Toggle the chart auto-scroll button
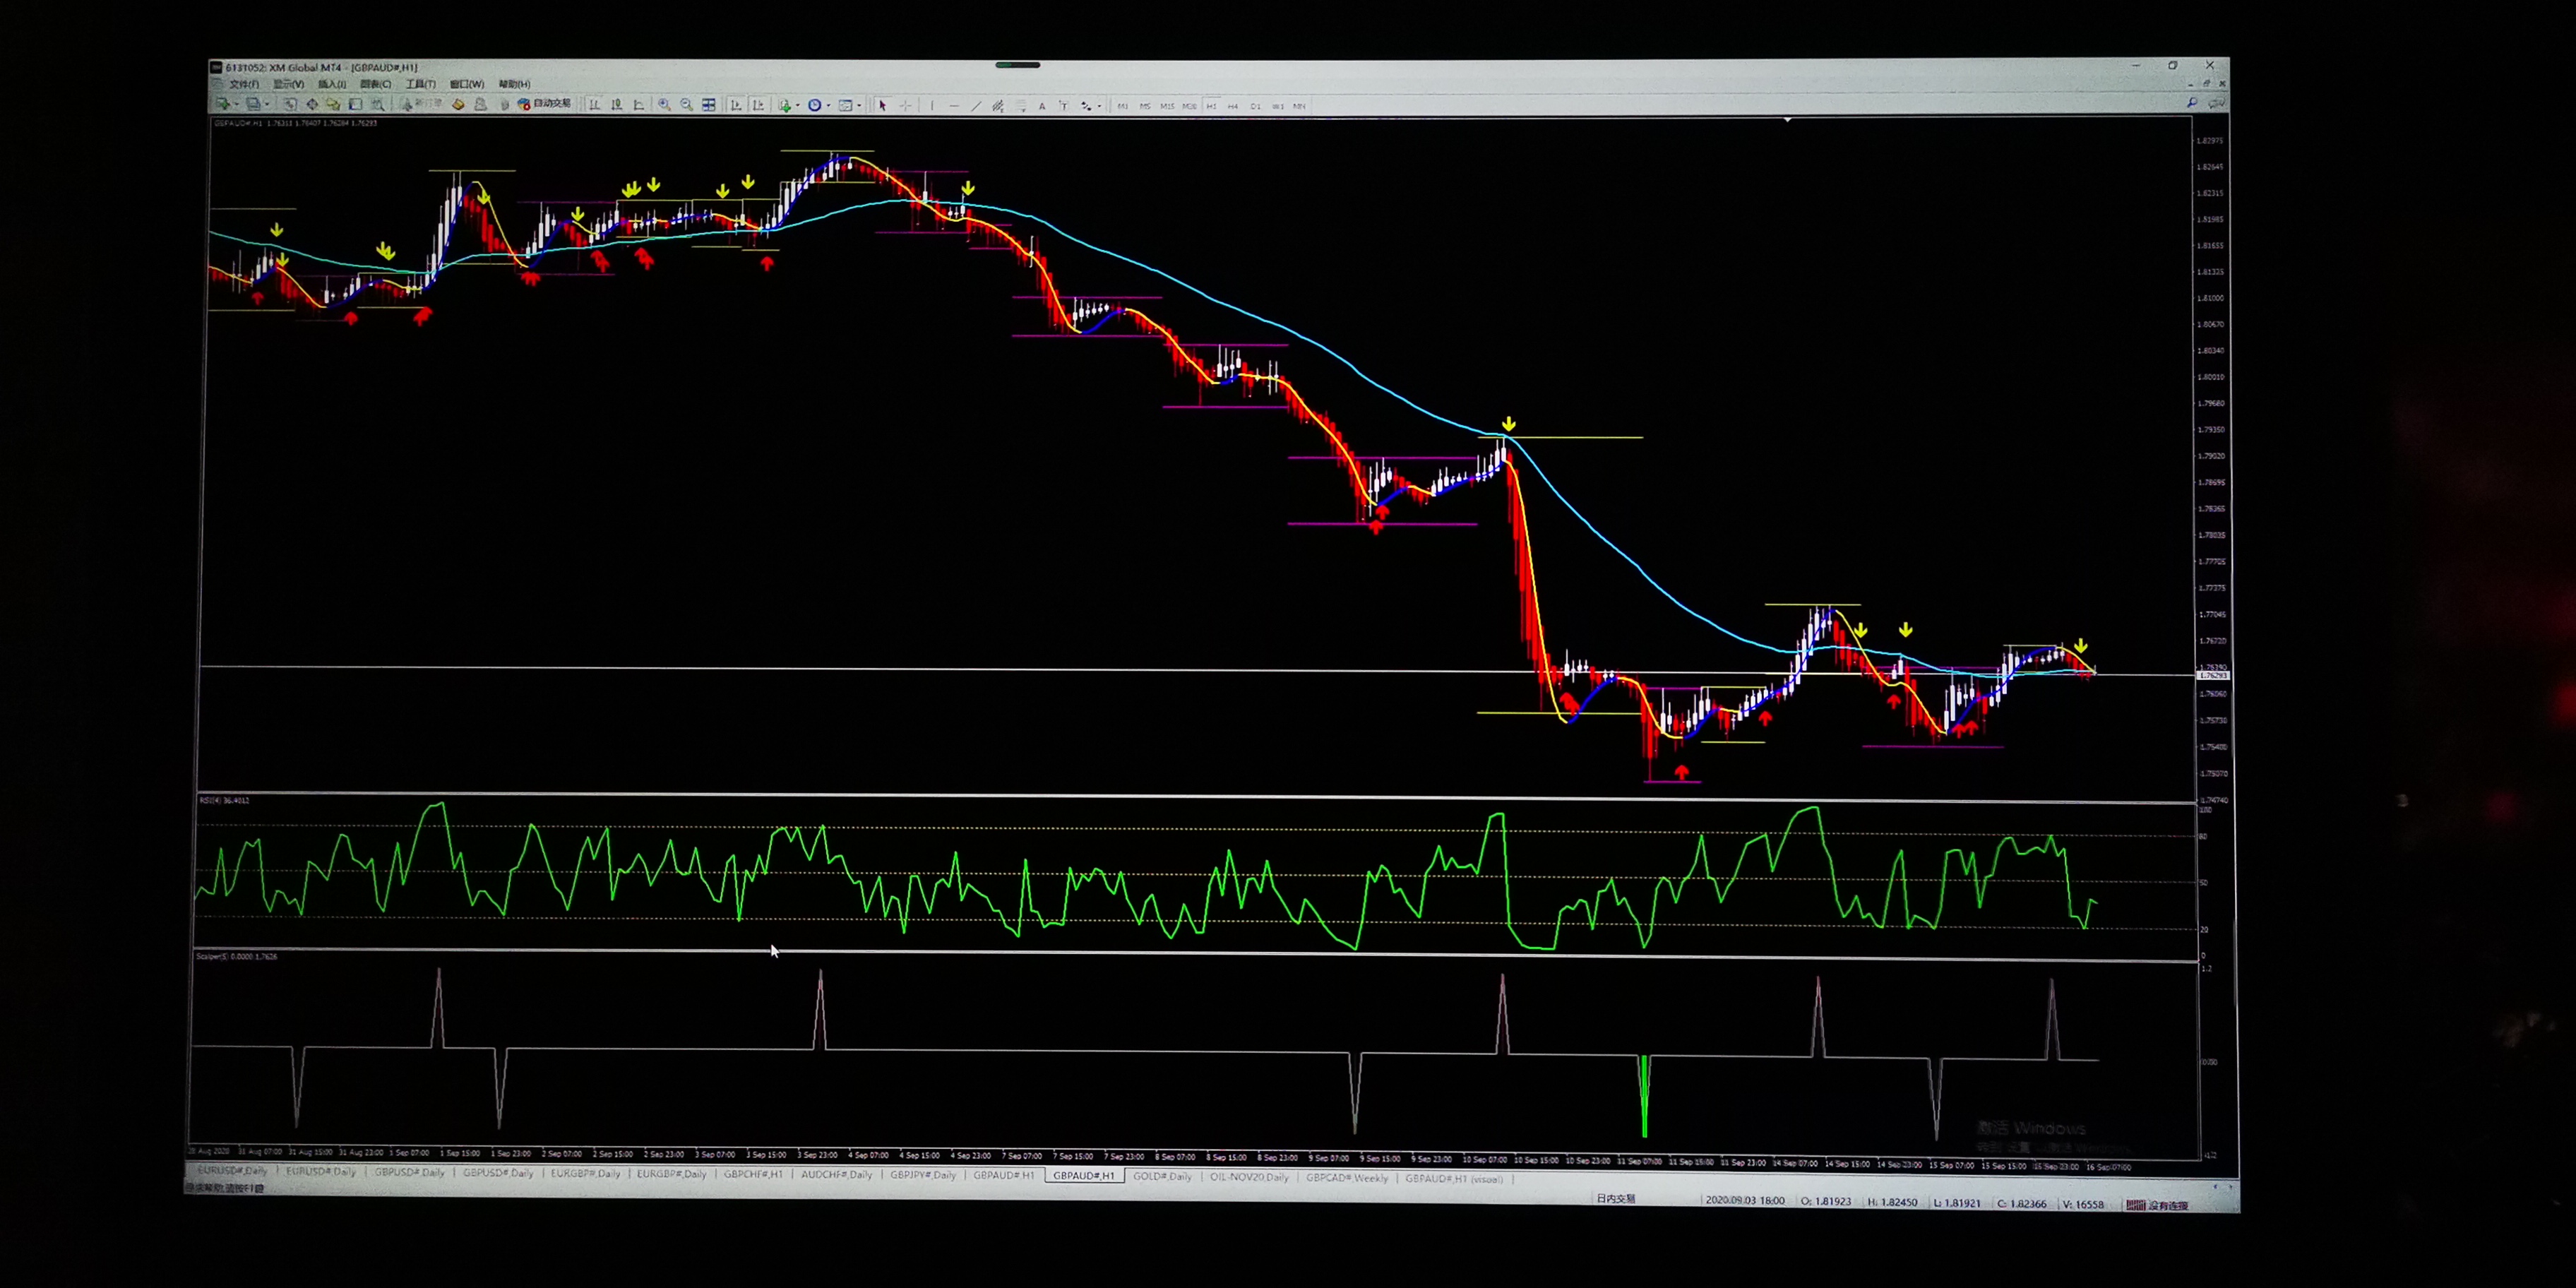The image size is (2576, 1288). [x=736, y=105]
